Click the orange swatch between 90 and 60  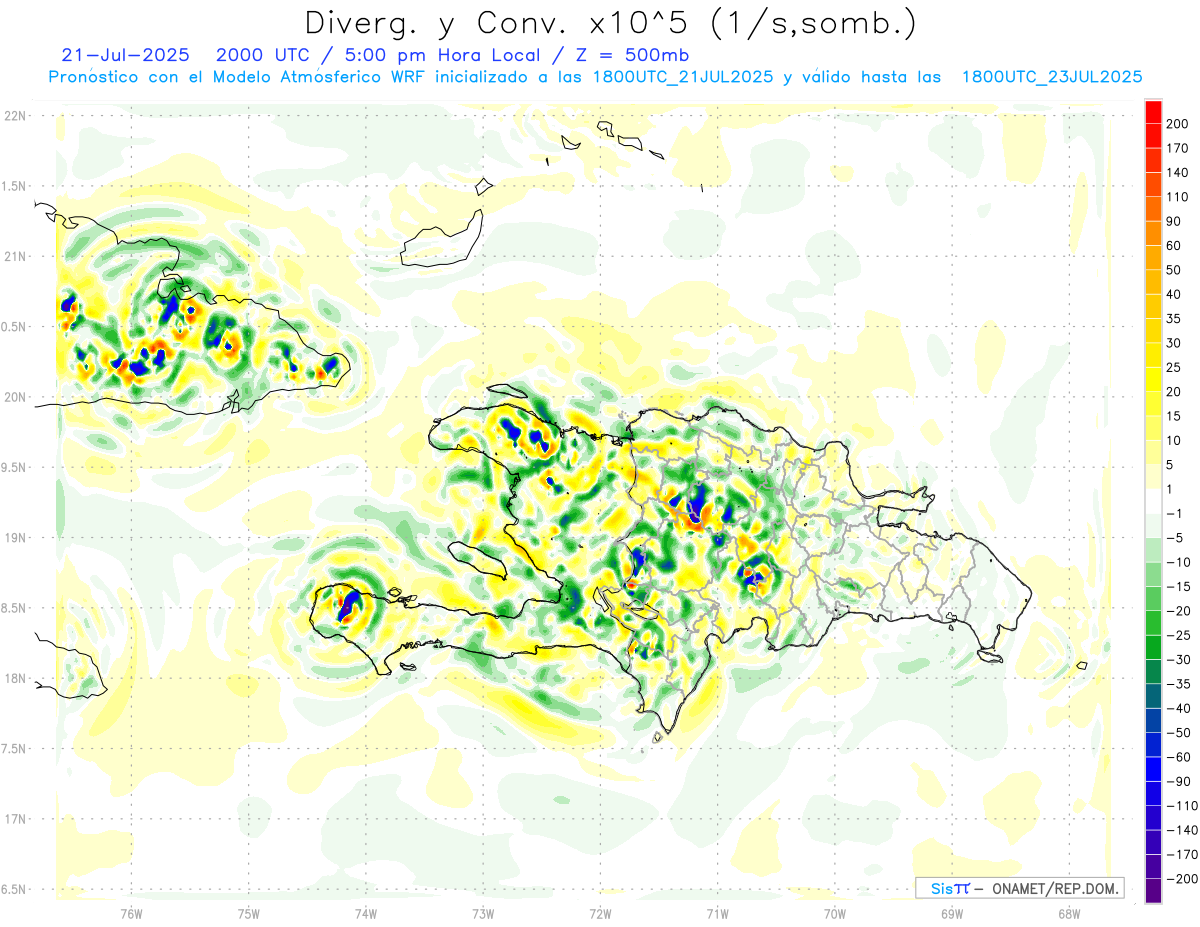(1153, 233)
